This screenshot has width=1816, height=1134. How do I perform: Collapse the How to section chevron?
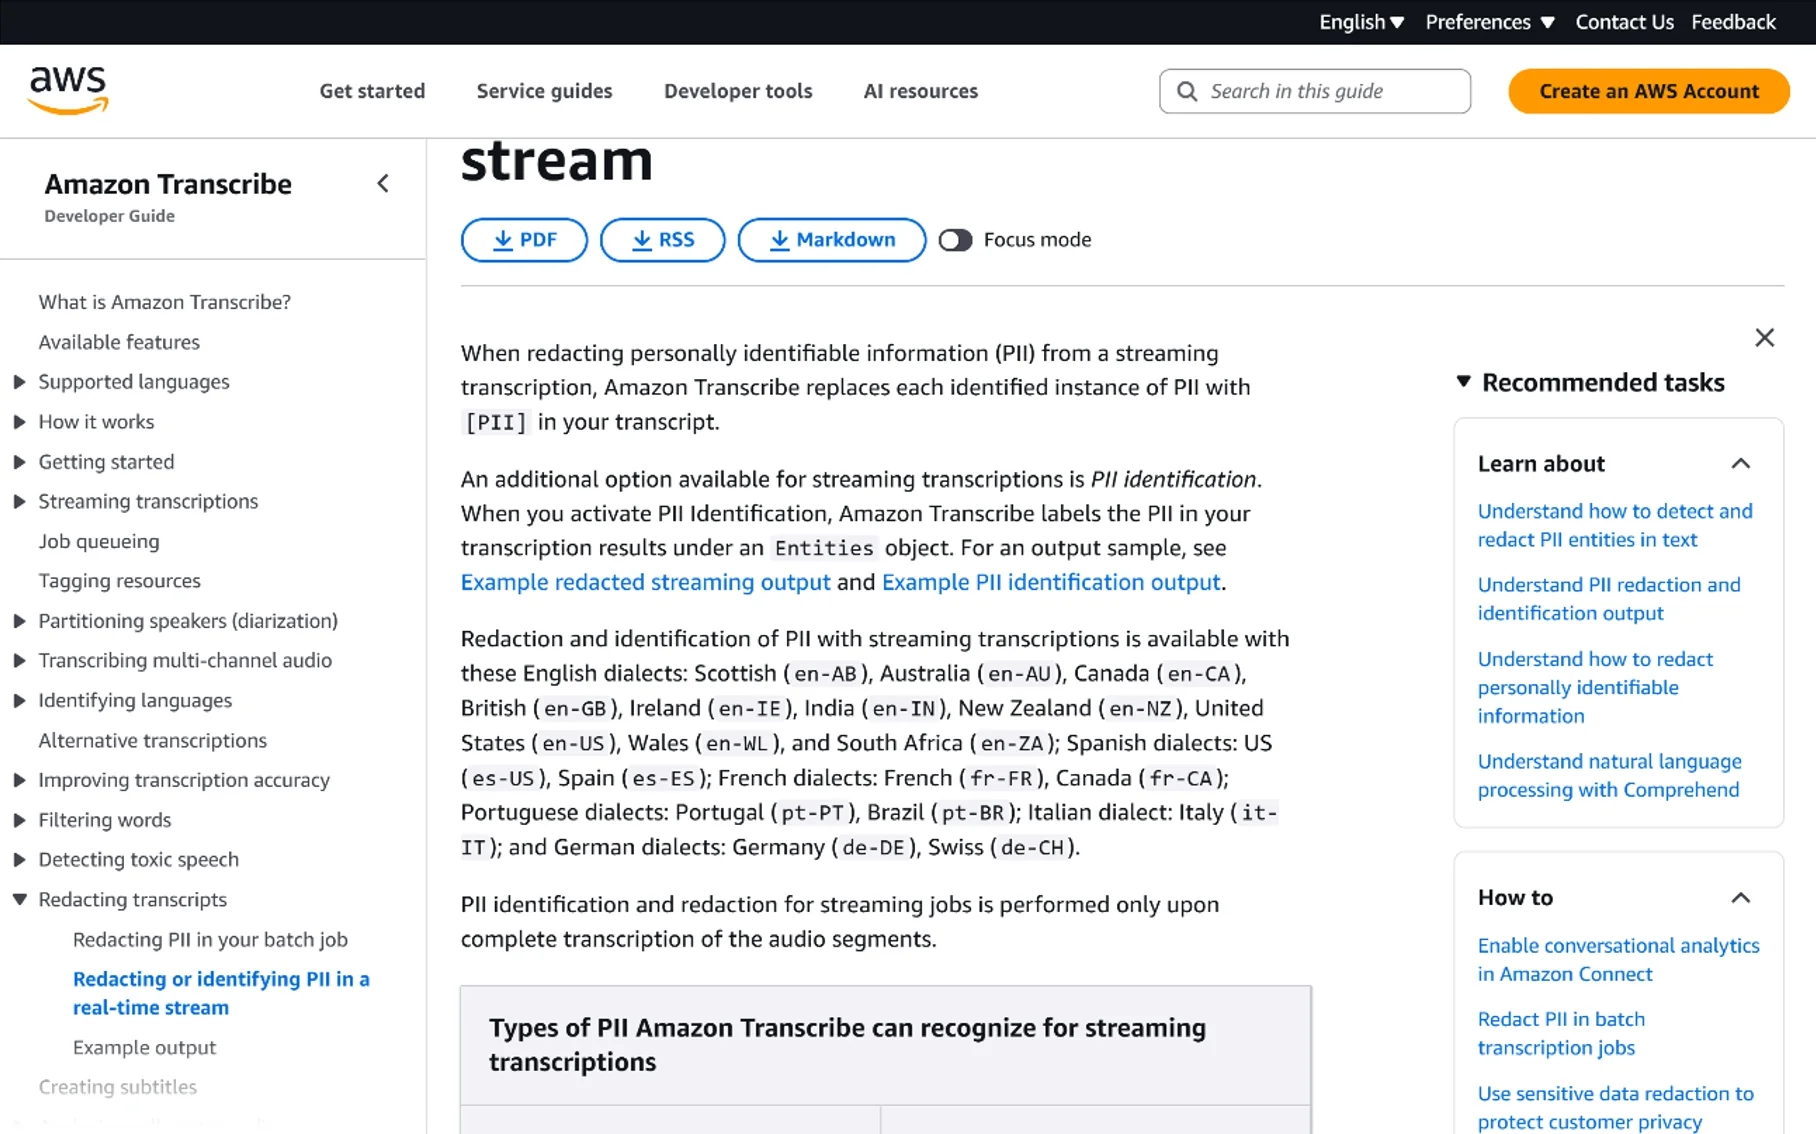pos(1740,898)
